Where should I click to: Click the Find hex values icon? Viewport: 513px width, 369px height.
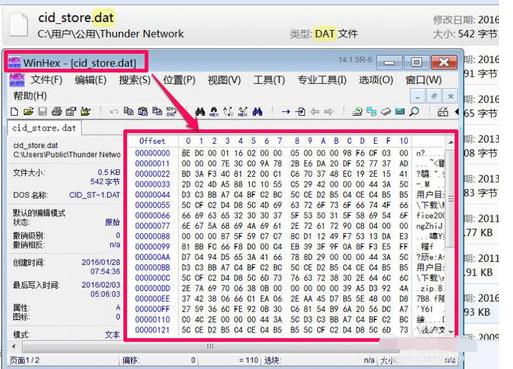point(214,111)
